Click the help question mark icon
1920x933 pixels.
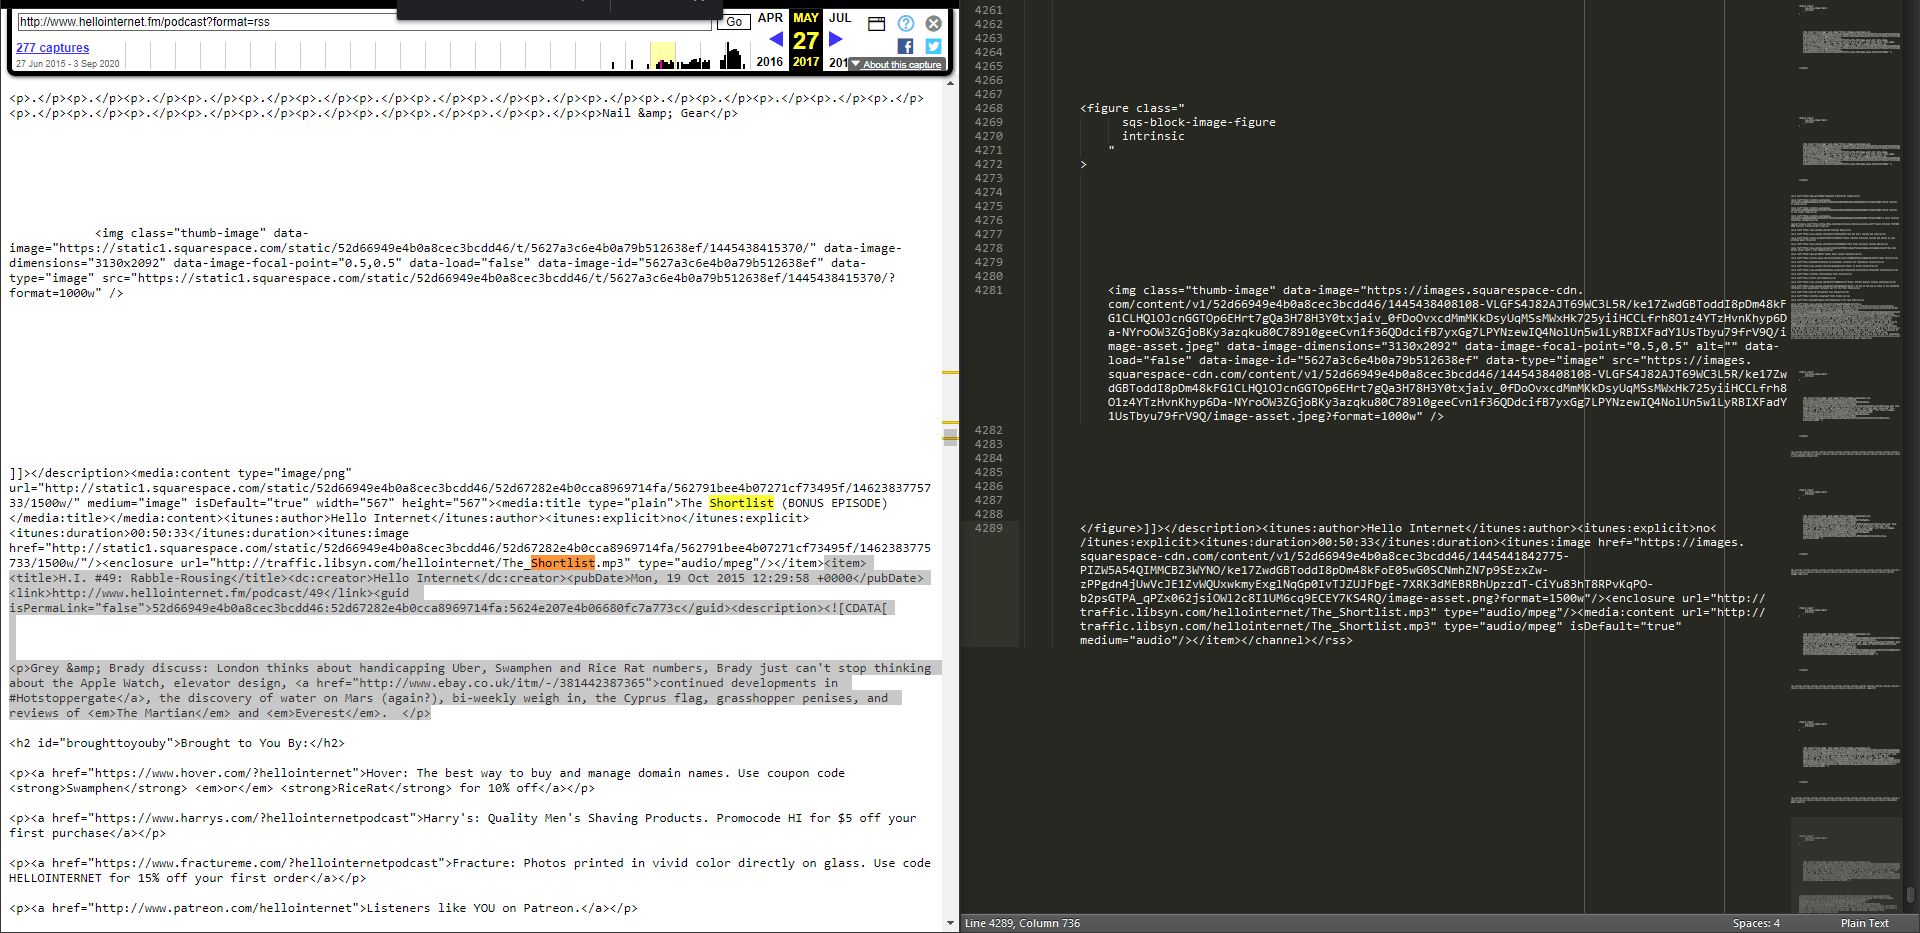pos(905,23)
